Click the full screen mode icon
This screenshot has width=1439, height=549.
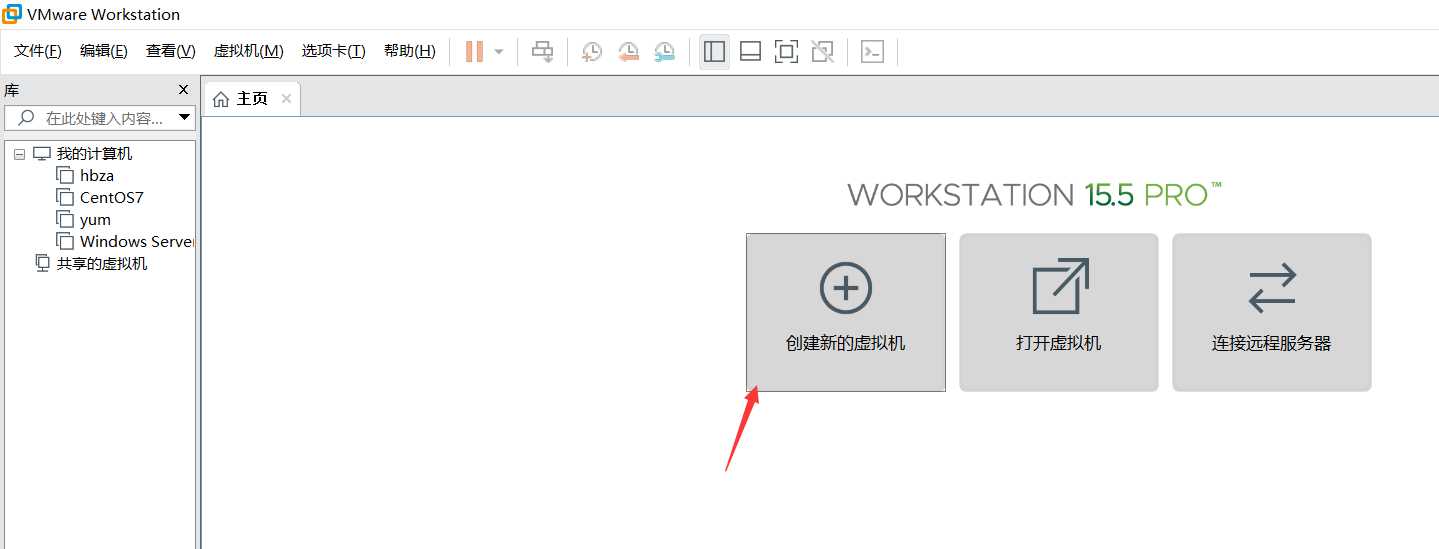click(x=786, y=51)
